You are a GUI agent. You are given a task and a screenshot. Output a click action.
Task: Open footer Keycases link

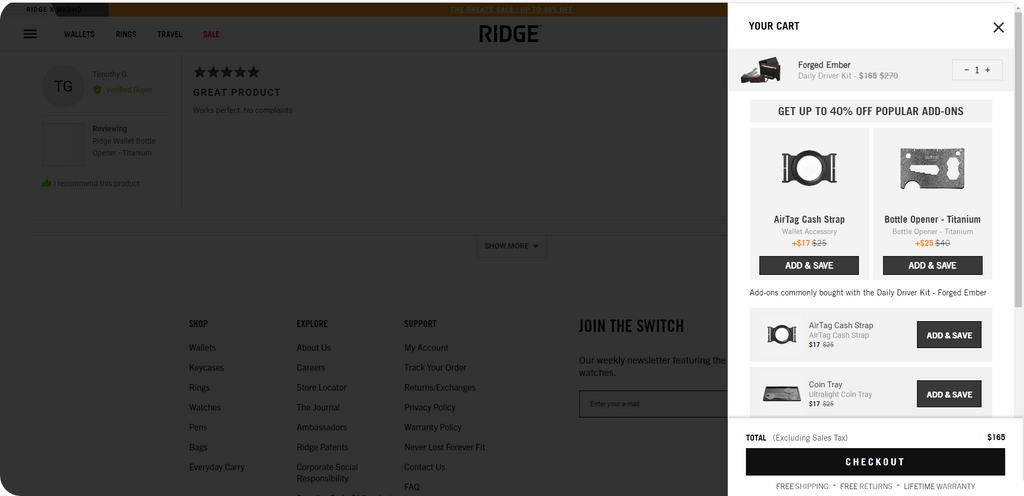tap(206, 367)
